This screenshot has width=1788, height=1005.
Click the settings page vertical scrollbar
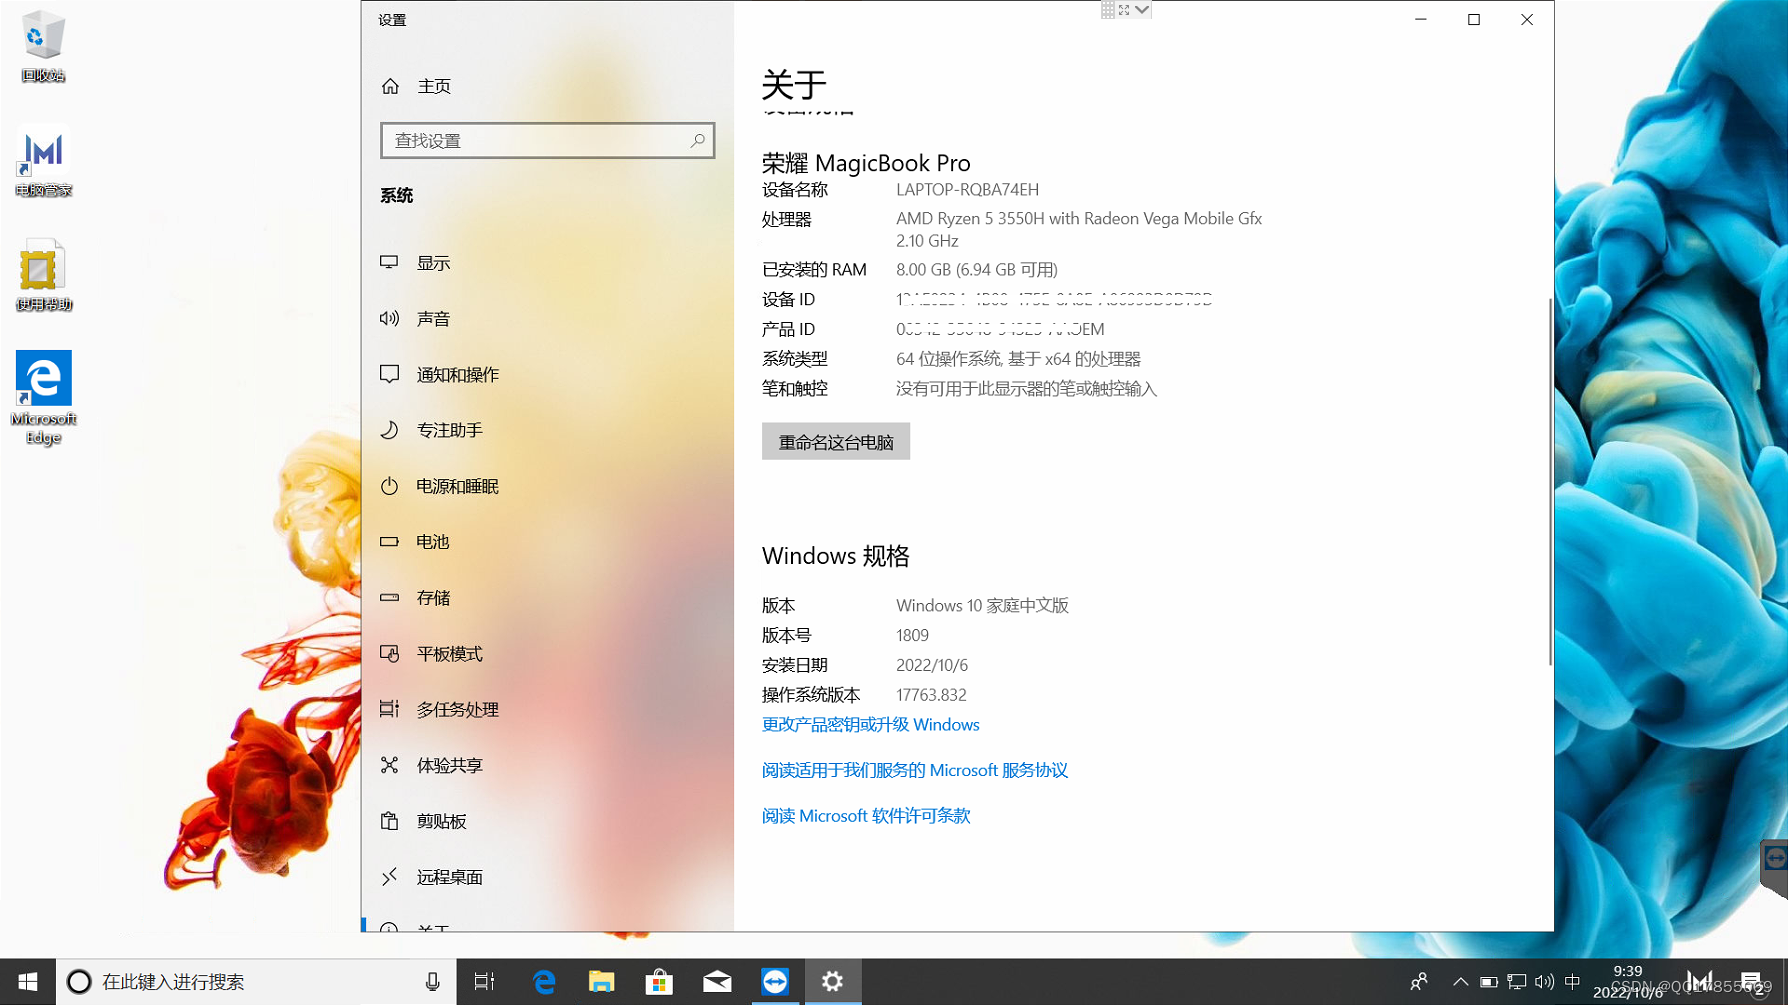1550,482
